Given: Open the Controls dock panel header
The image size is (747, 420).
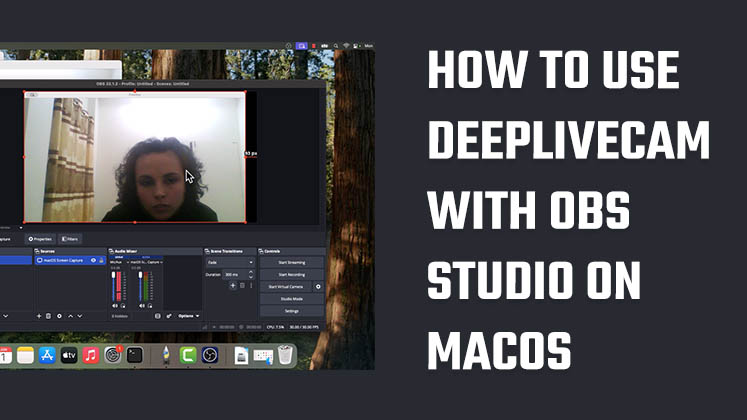Looking at the screenshot, I should click(292, 251).
